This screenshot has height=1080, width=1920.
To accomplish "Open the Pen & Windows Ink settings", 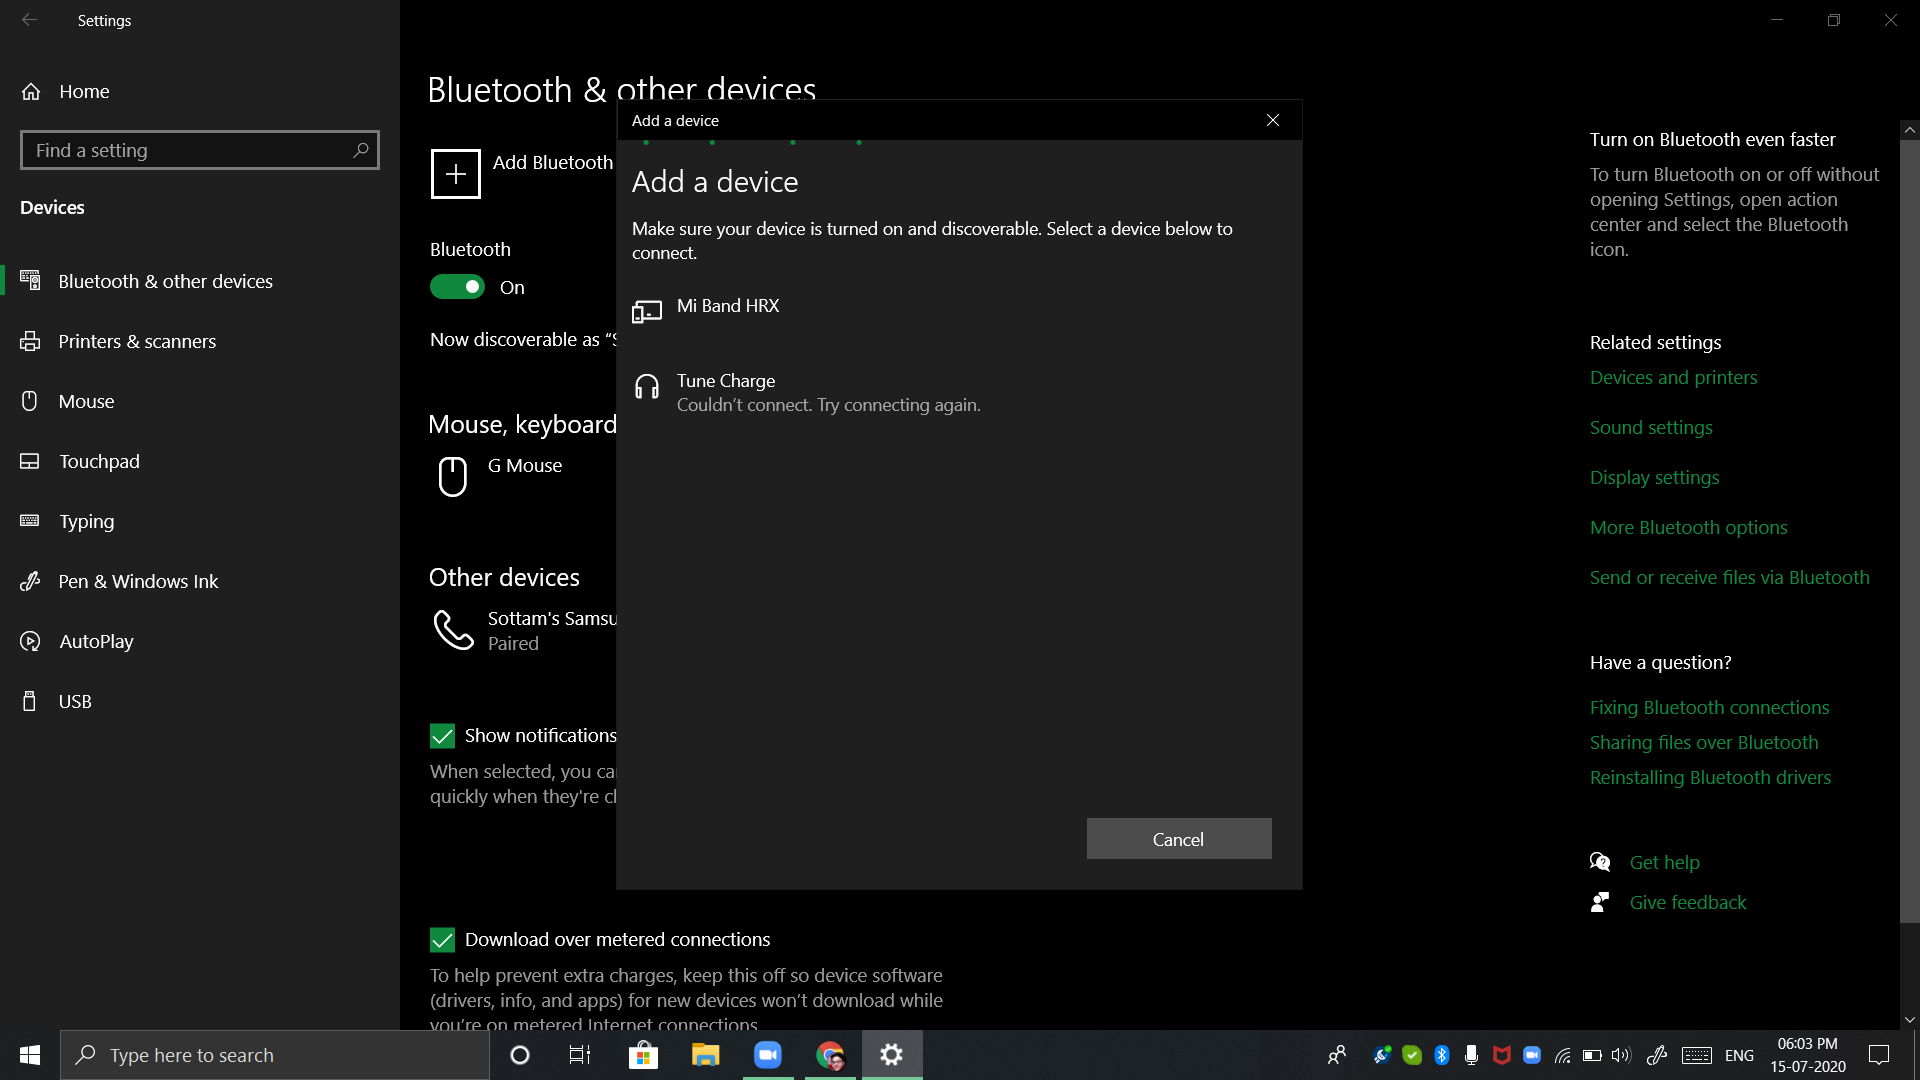I will 138,580.
